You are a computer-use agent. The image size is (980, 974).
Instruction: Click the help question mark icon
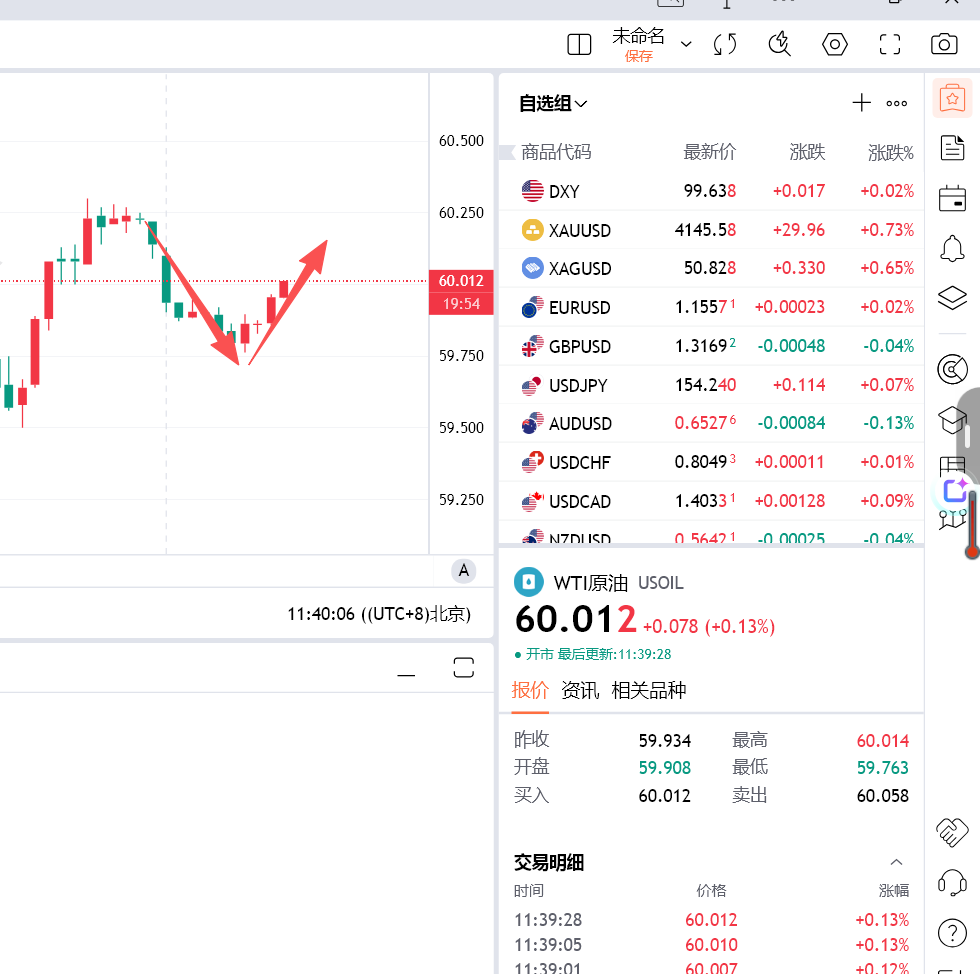click(952, 933)
